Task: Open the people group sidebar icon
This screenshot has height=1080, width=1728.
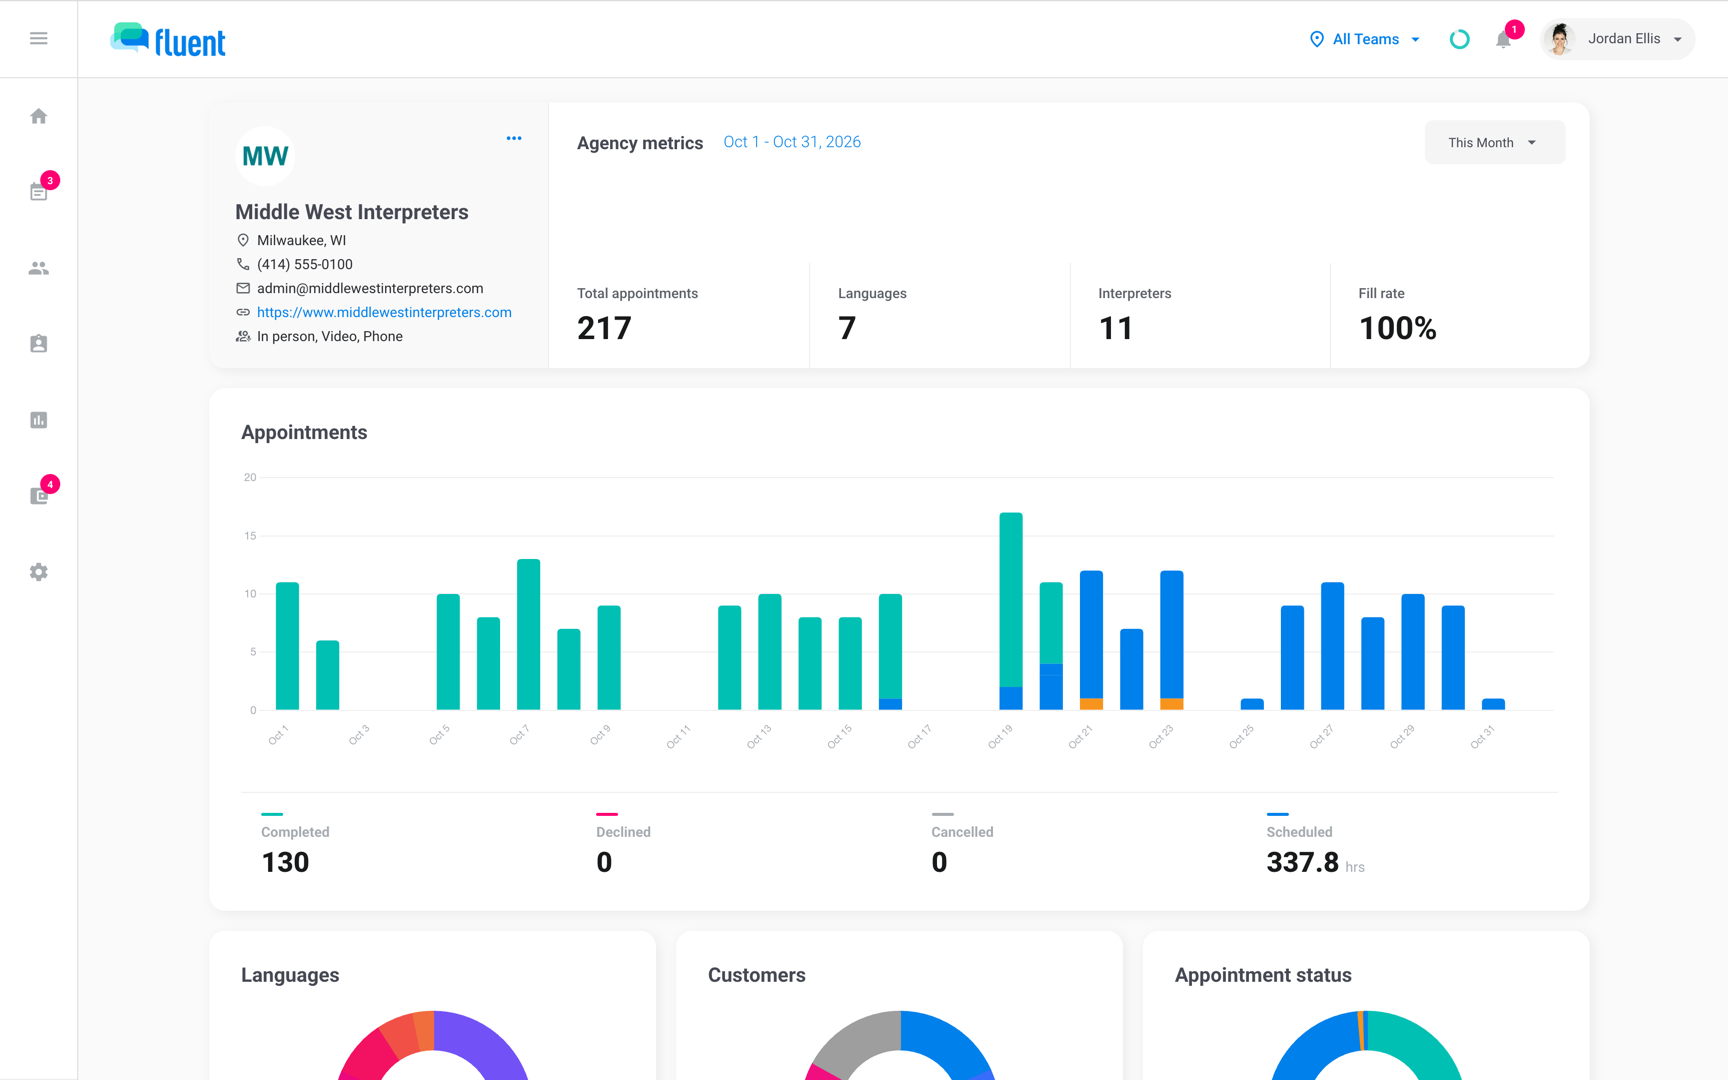Action: (x=38, y=268)
